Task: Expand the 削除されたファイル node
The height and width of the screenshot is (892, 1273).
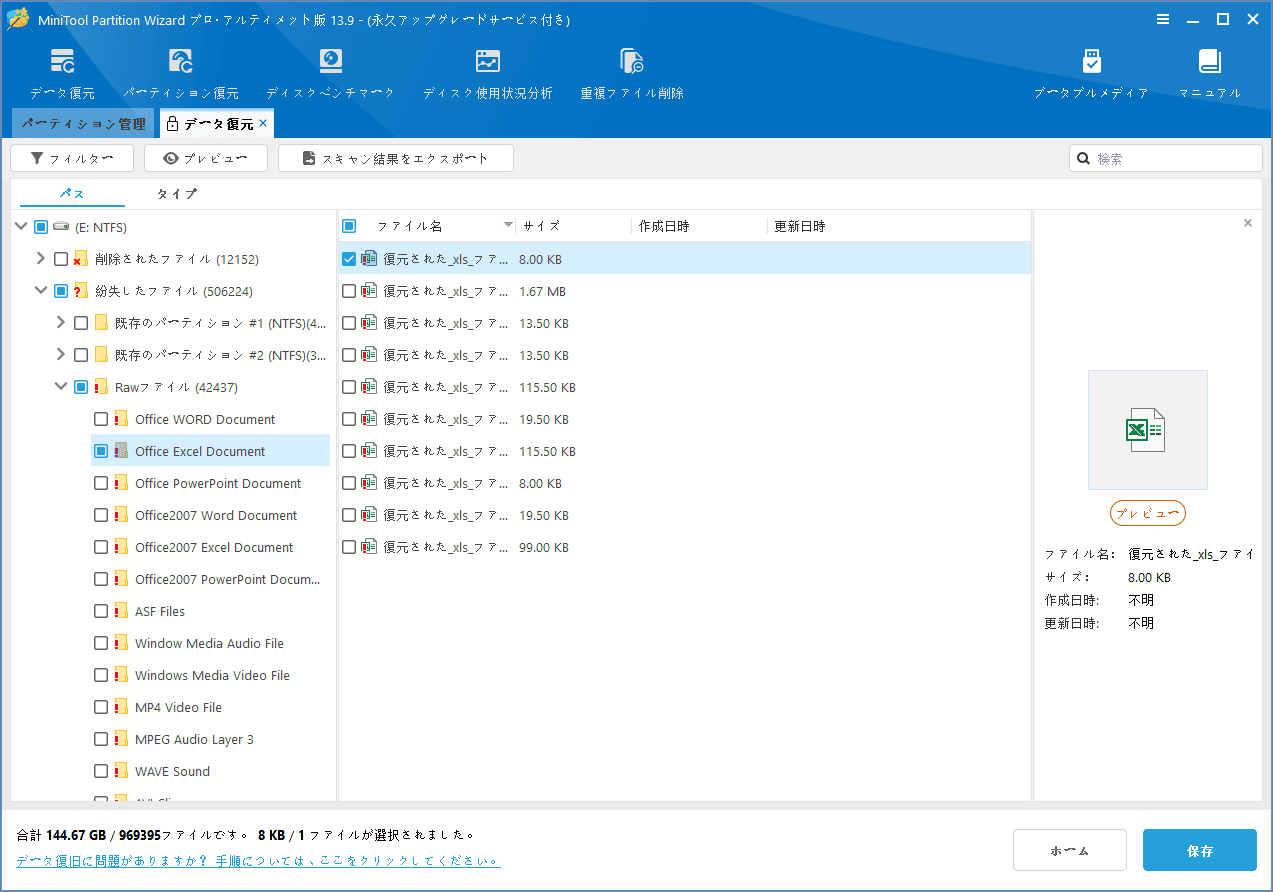Action: pos(41,259)
